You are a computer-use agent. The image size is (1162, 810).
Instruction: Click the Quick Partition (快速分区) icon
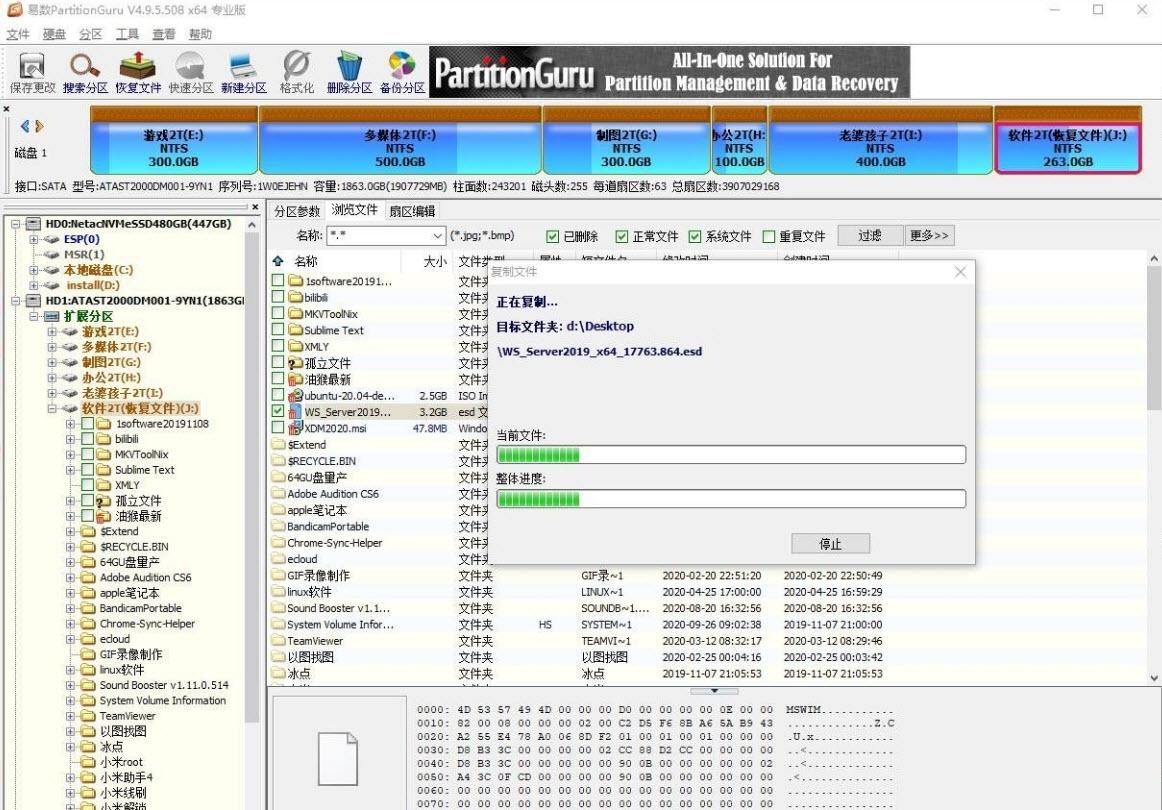(190, 73)
